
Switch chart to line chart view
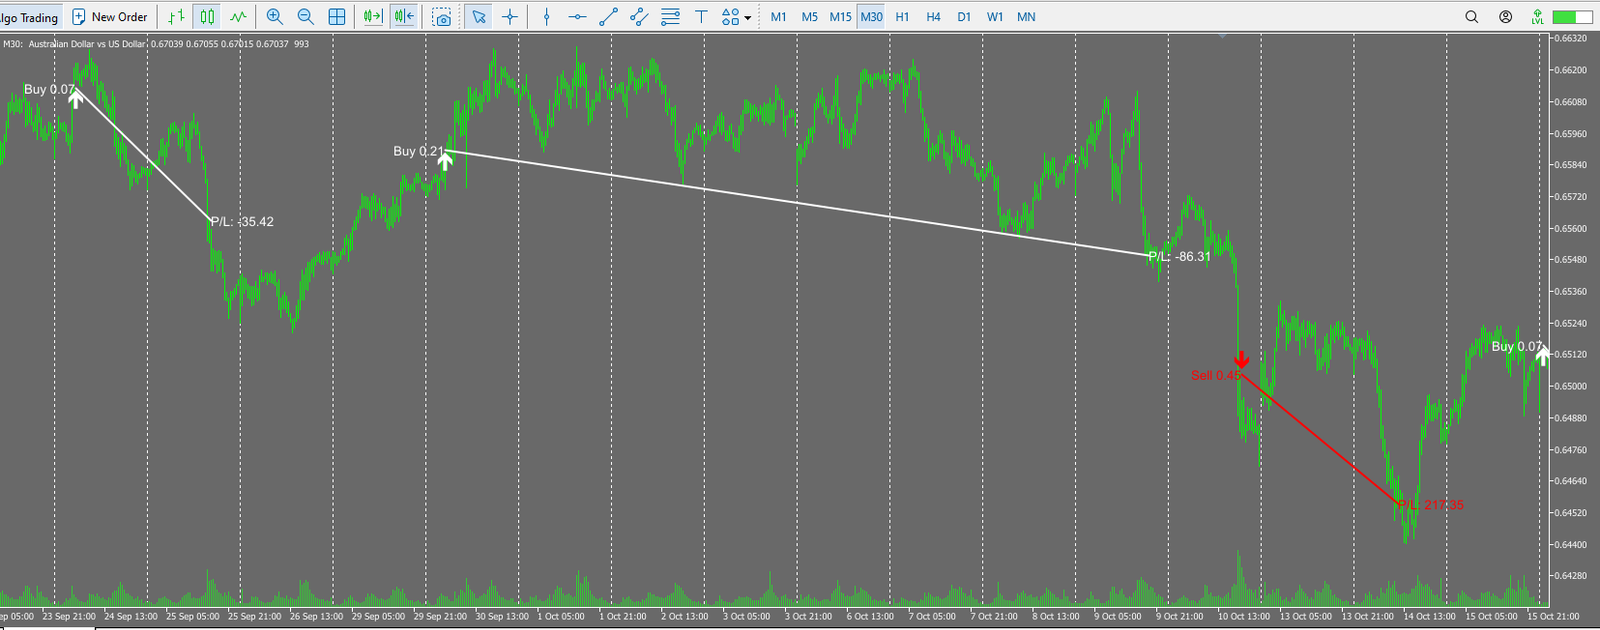238,17
